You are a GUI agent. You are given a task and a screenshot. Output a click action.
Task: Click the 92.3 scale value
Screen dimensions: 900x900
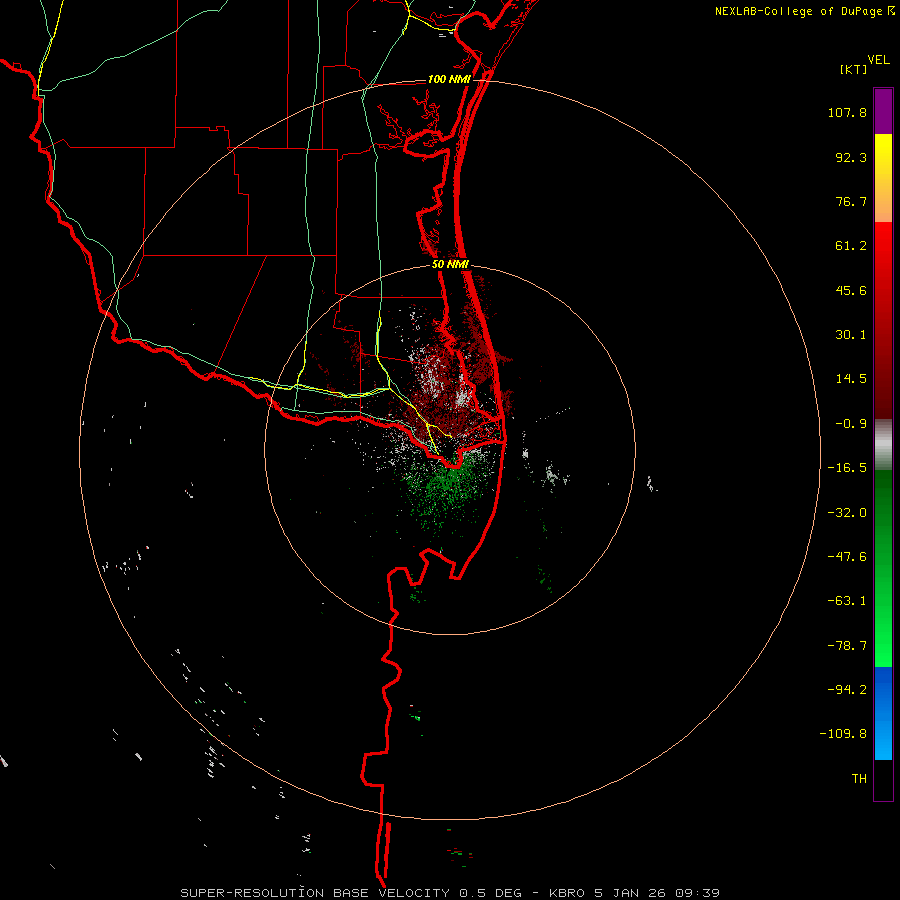pos(851,157)
